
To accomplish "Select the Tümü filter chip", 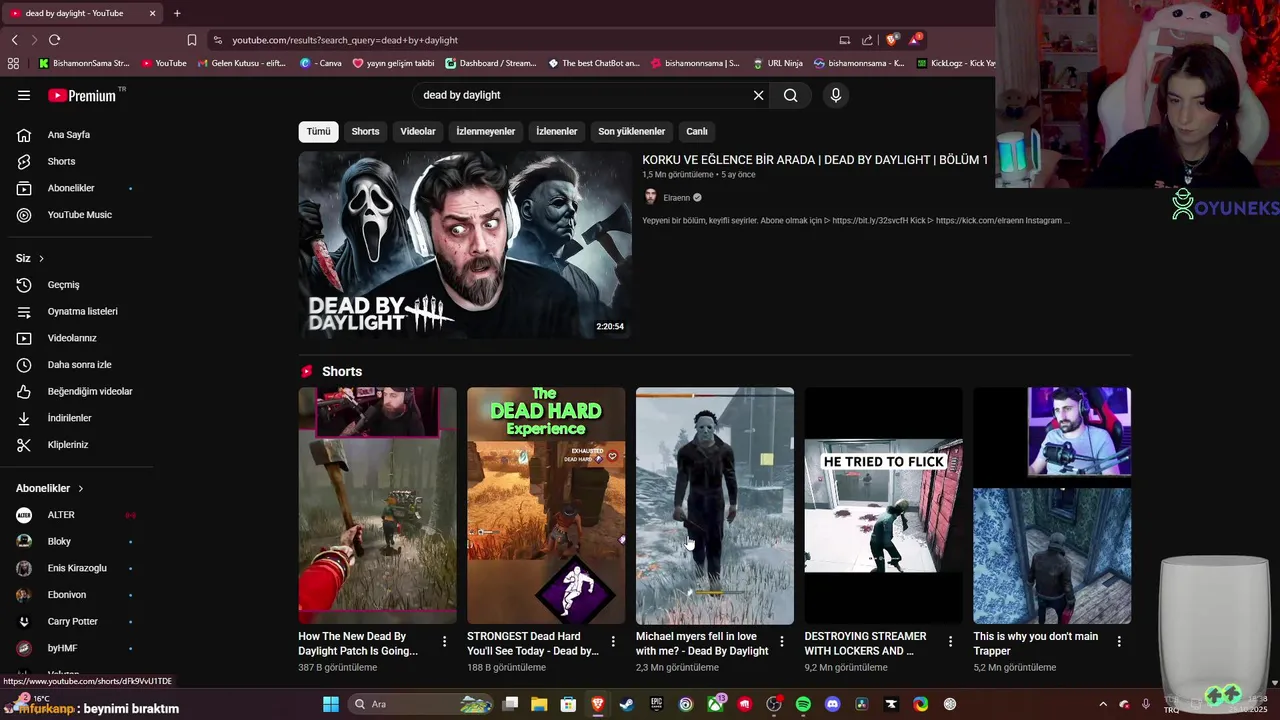I will pos(318,131).
